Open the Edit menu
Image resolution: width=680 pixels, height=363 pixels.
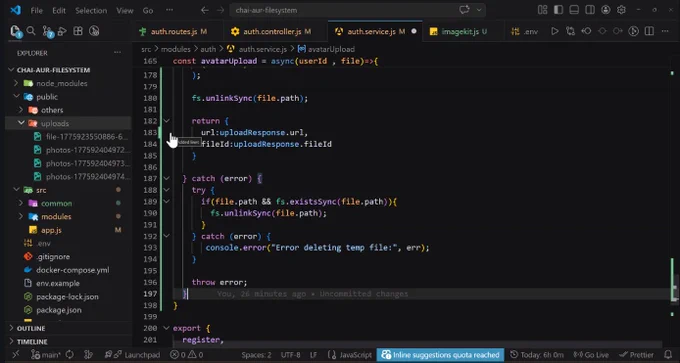(59, 10)
